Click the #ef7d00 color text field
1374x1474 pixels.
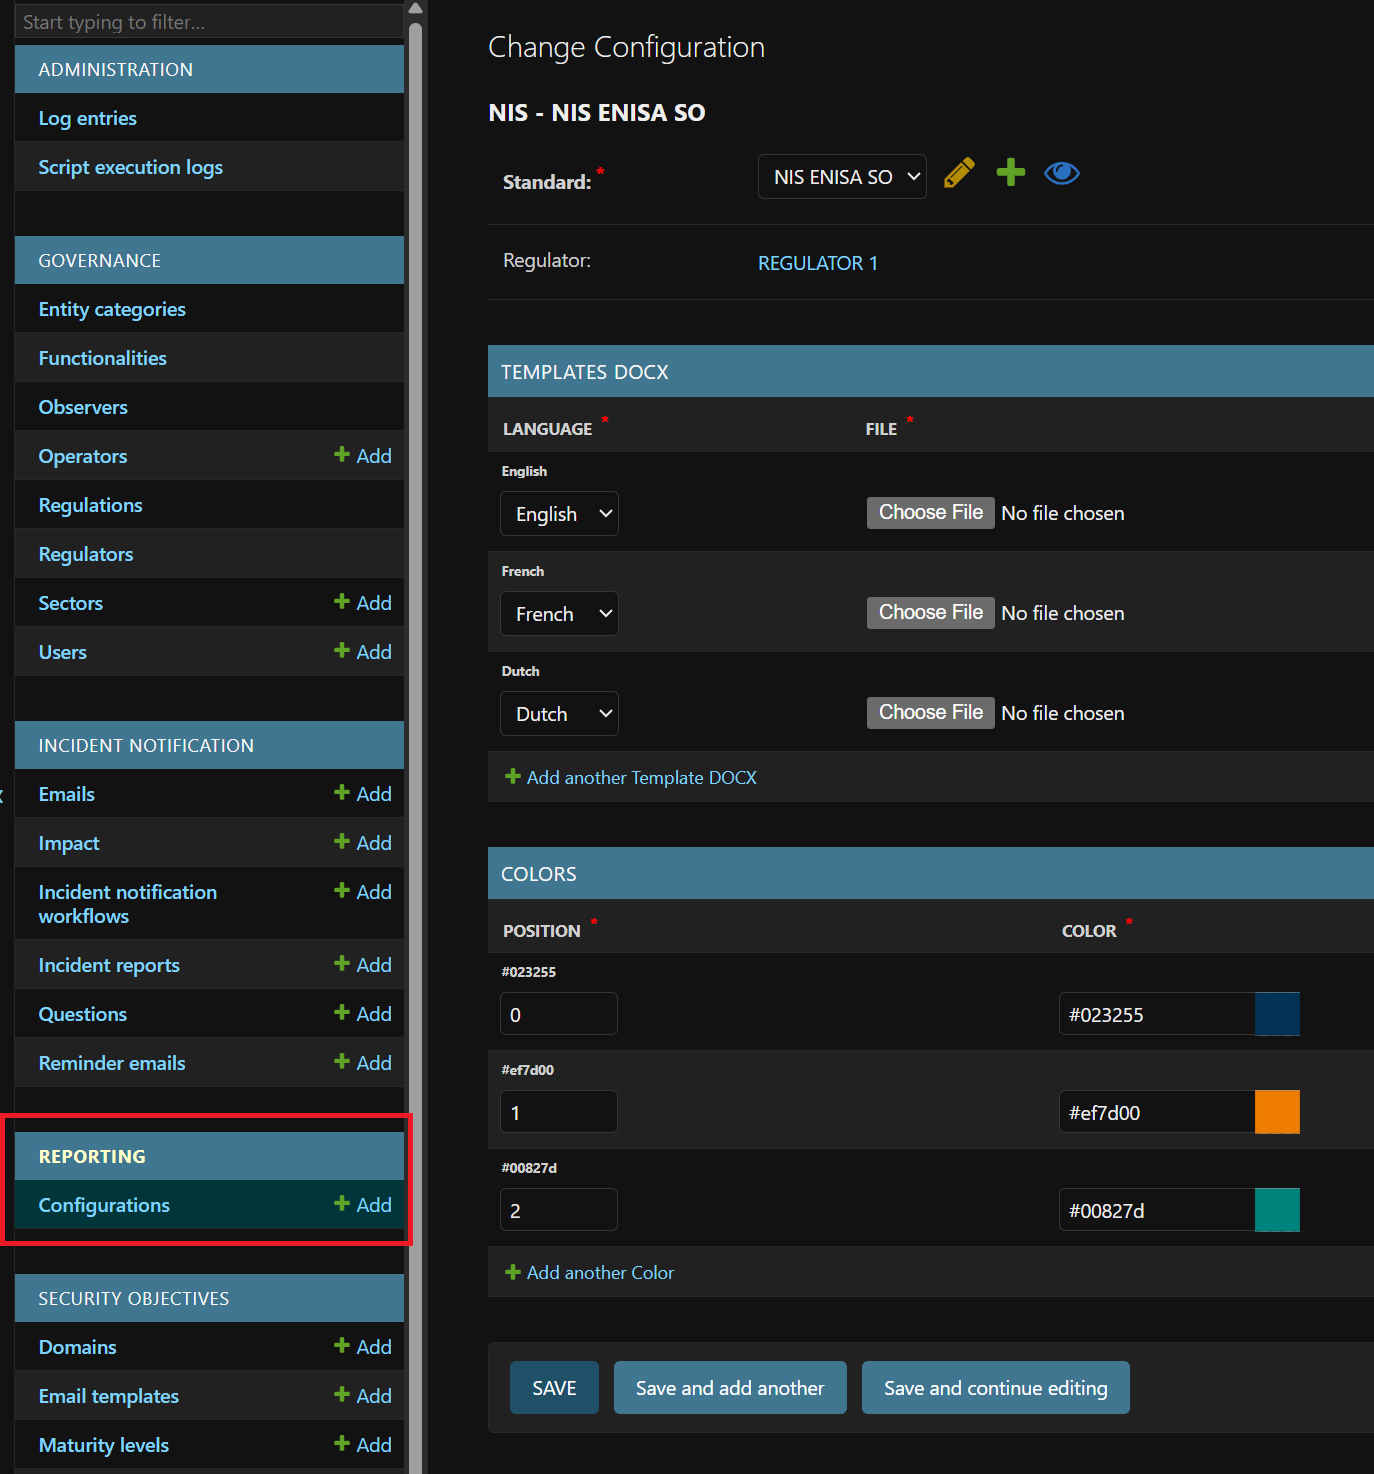click(x=1157, y=1112)
